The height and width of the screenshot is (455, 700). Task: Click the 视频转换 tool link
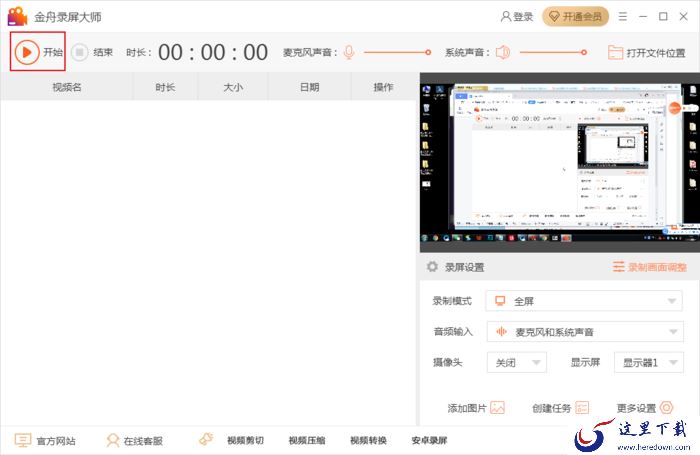(x=368, y=441)
